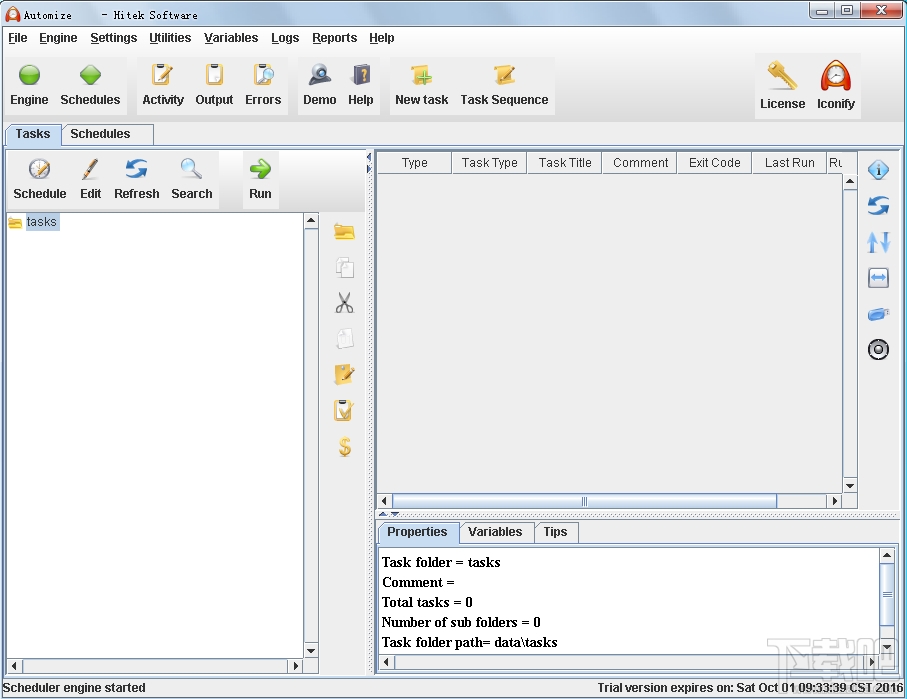
Task: Click the tree panel scroll down arrow
Action: [311, 651]
